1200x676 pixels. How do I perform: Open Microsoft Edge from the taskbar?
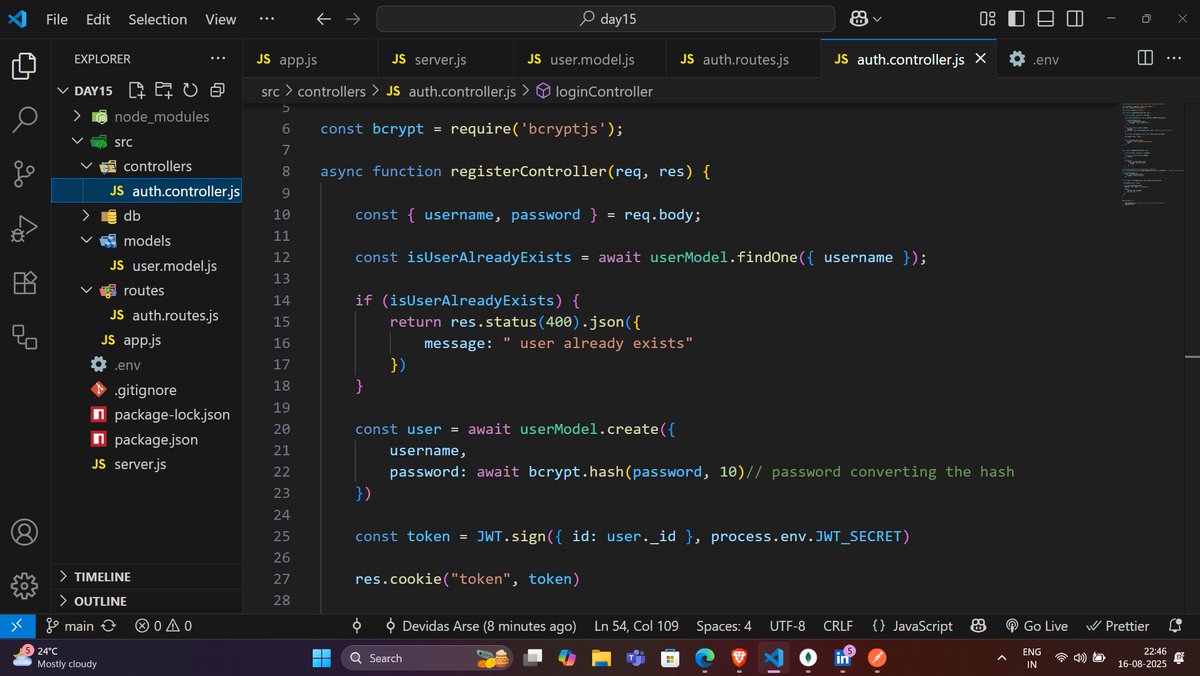pyautogui.click(x=704, y=658)
